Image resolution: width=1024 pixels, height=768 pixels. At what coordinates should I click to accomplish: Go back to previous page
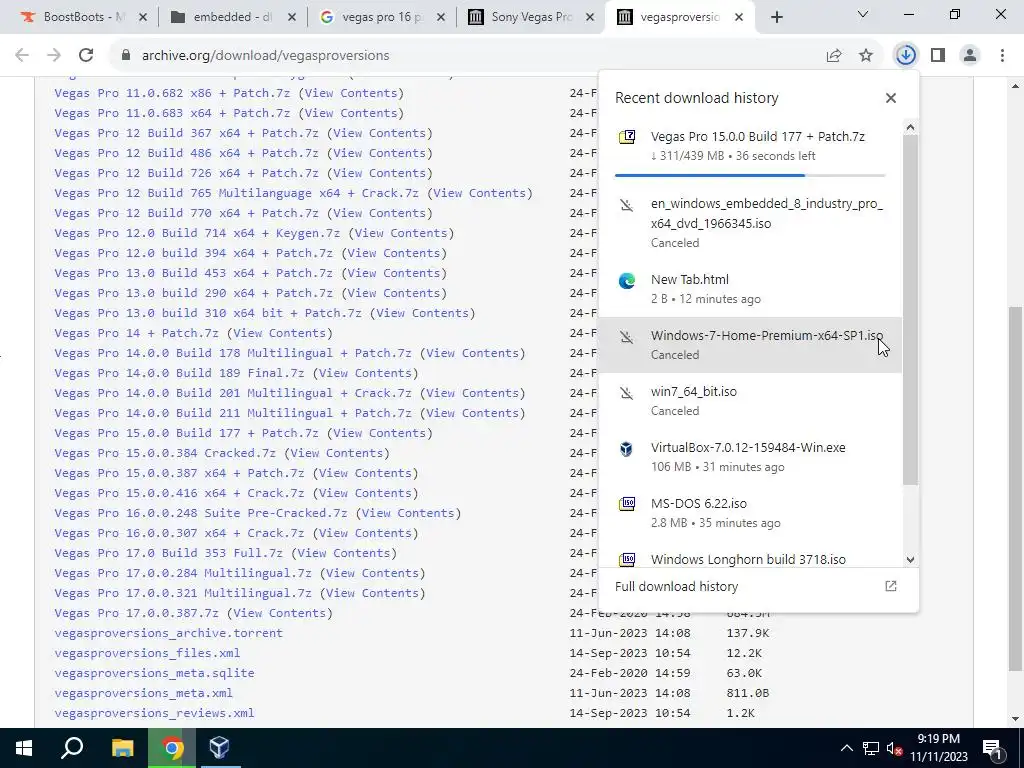[x=22, y=56]
